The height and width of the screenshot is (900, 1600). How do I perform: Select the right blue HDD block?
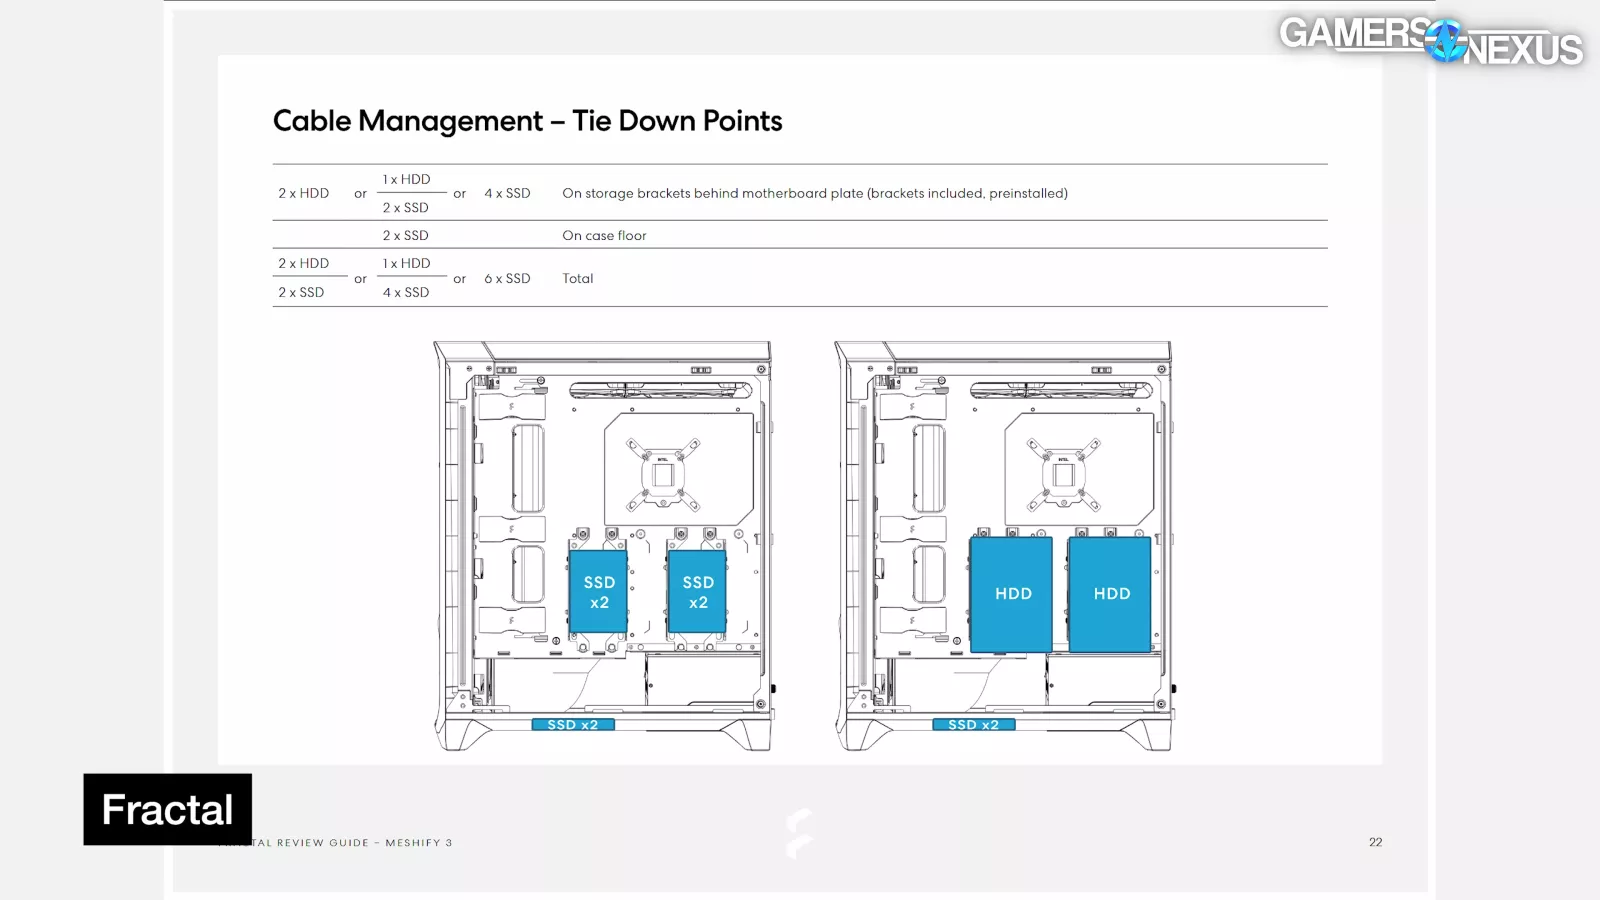(x=1110, y=594)
